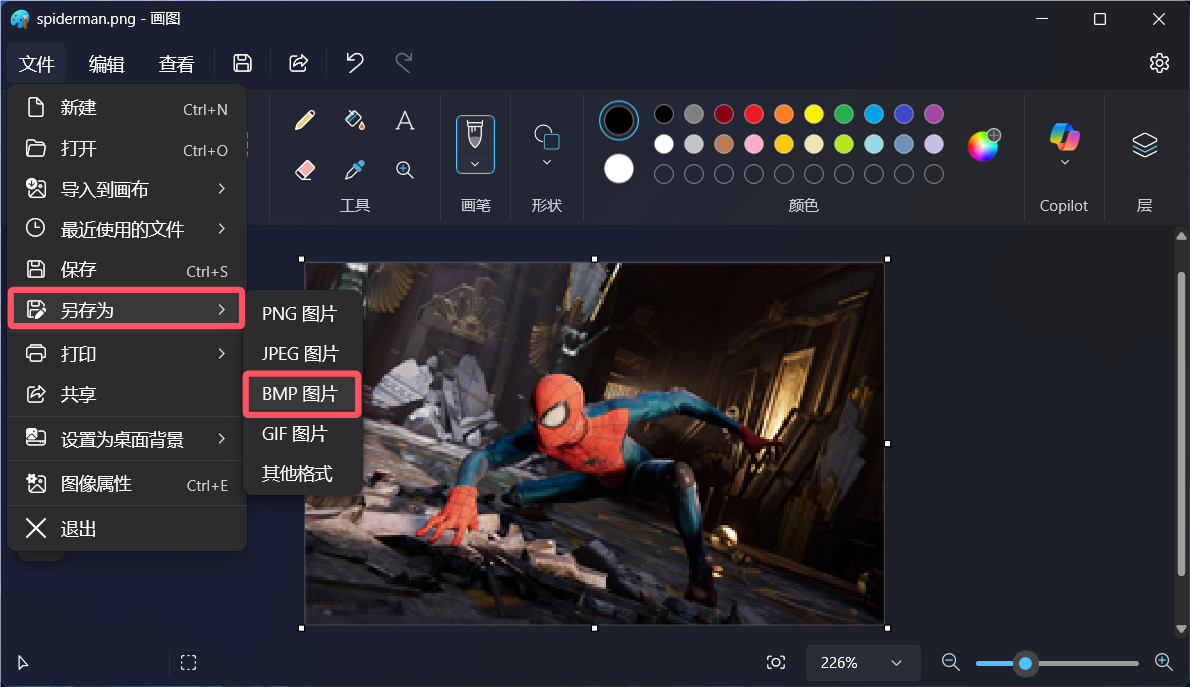
Task: Click the Shapes tool icon
Action: [x=546, y=137]
